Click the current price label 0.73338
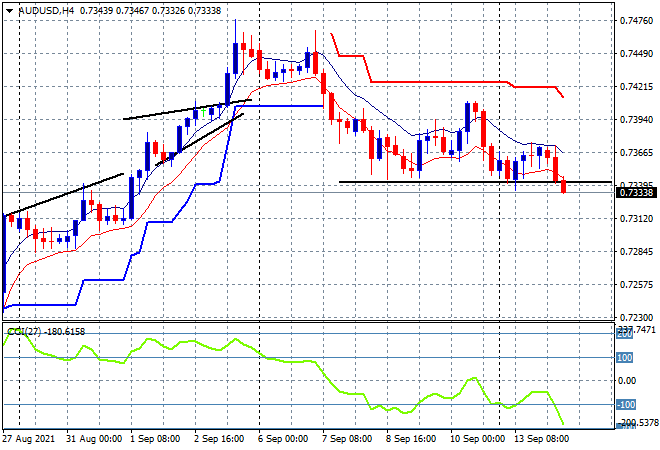Image resolution: width=660 pixels, height=450 pixels. coord(636,193)
